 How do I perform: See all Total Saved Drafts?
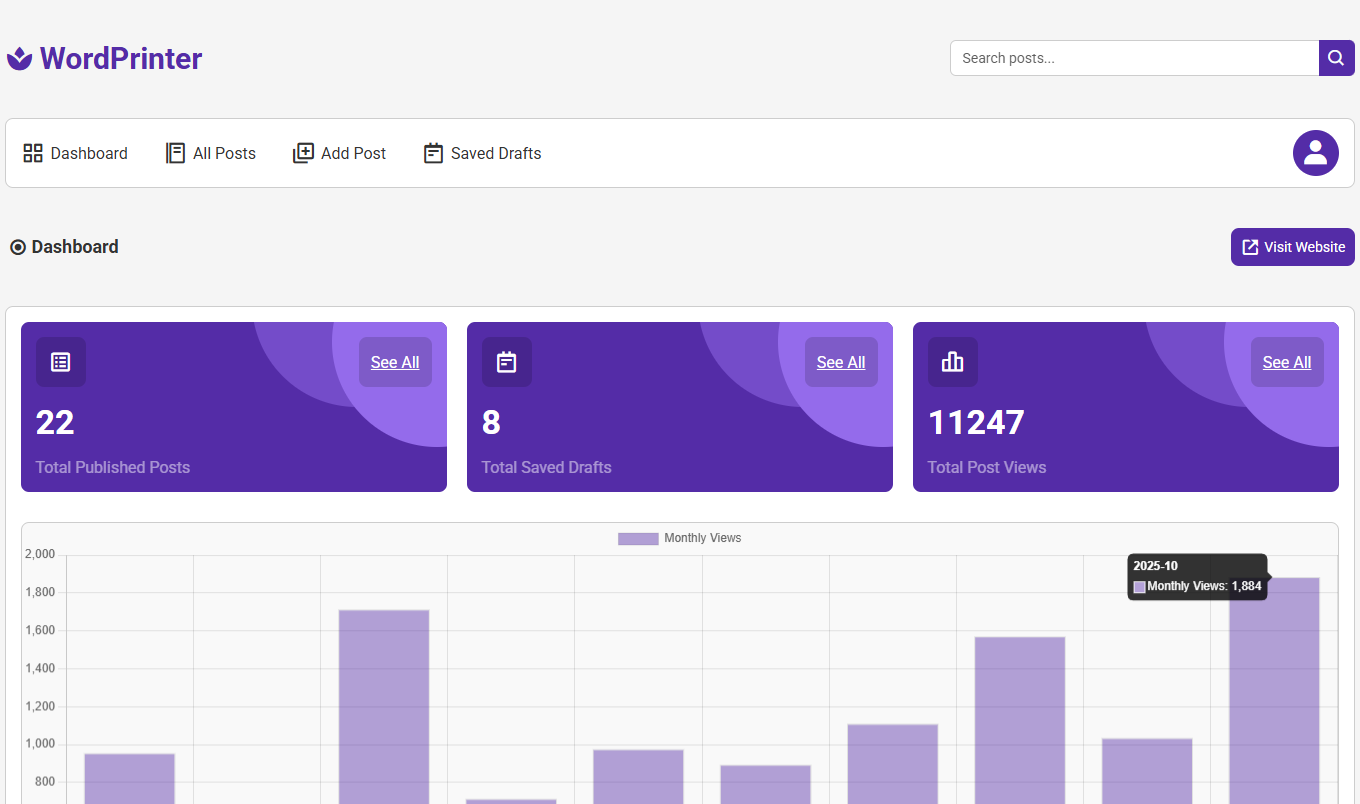[x=841, y=362]
